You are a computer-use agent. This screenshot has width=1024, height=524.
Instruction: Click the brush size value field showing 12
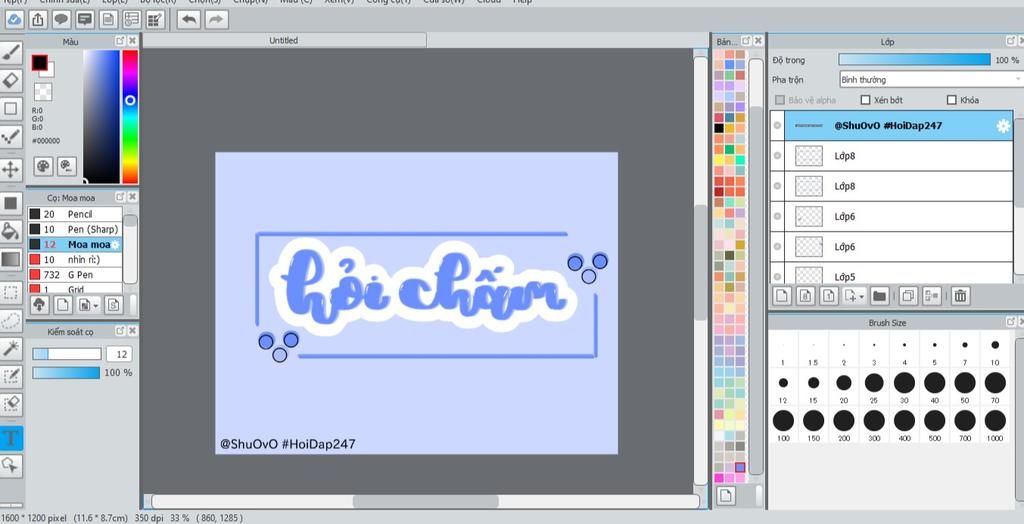point(120,353)
